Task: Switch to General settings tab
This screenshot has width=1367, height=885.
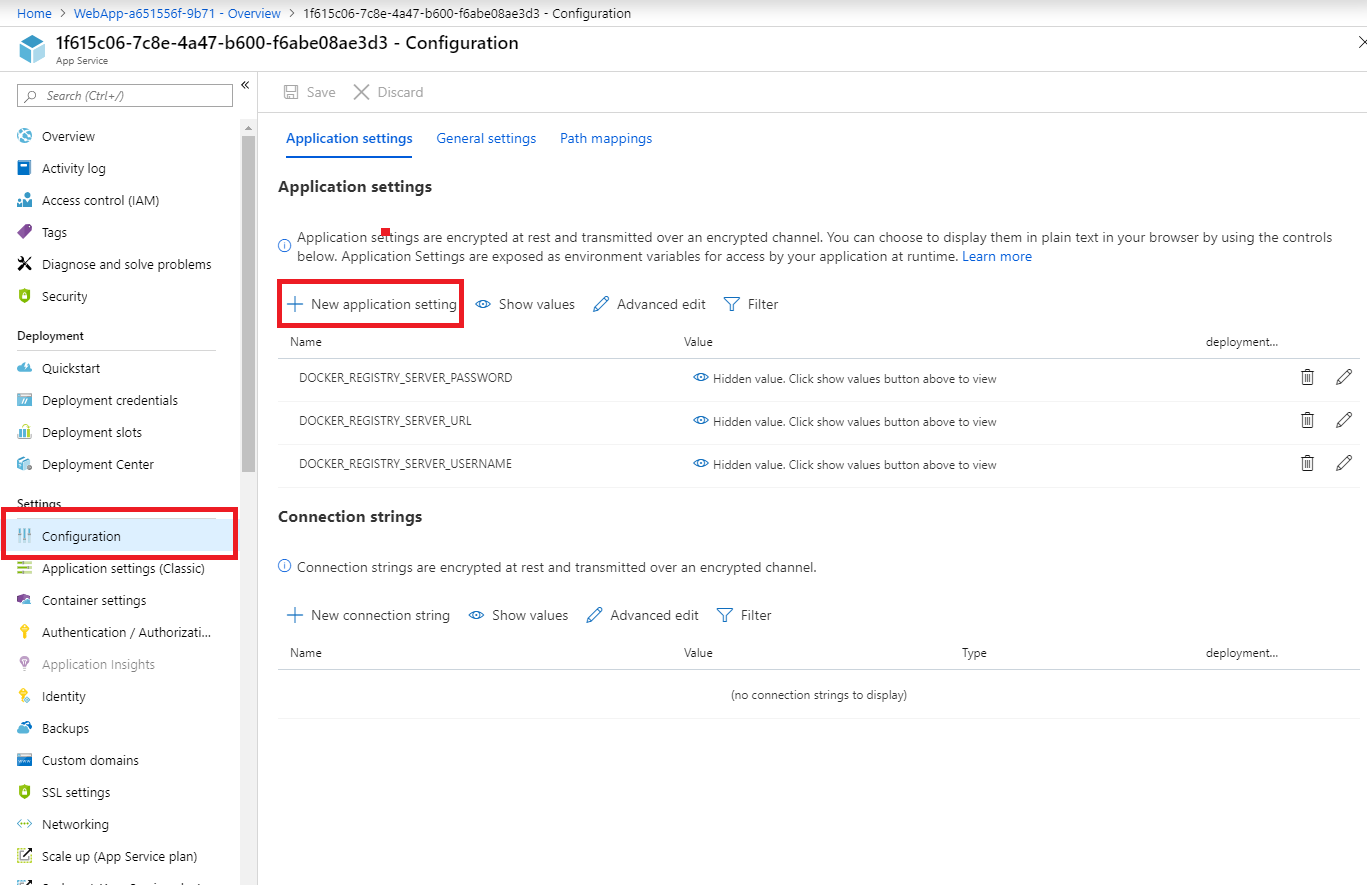Action: (x=486, y=139)
